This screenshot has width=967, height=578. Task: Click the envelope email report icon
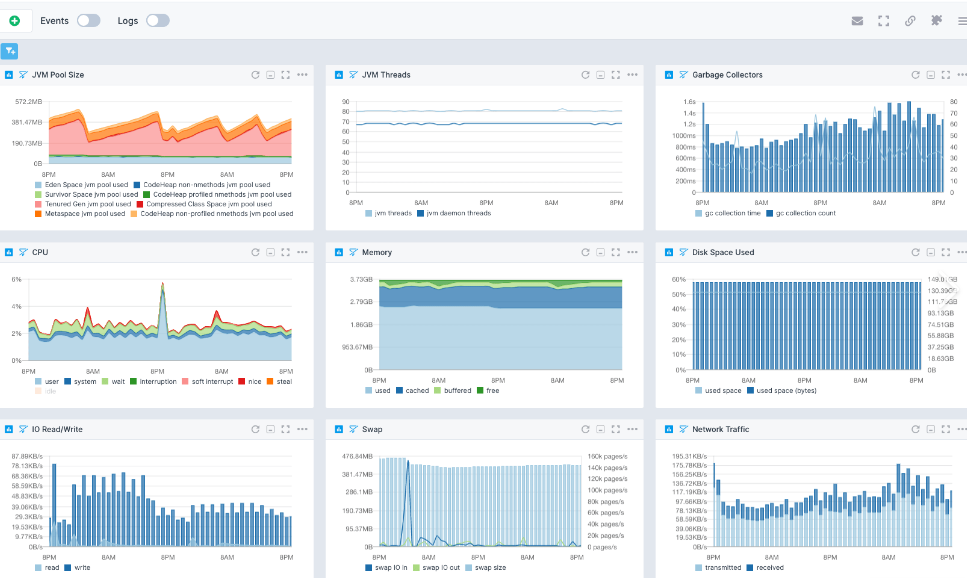coord(857,20)
